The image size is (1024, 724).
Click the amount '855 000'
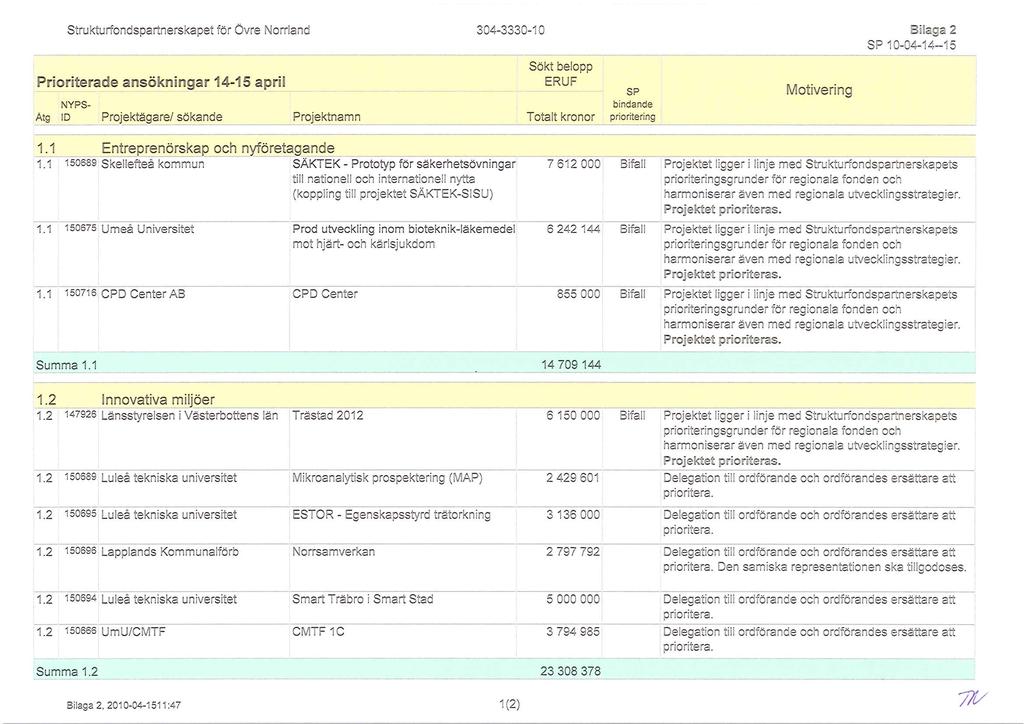(578, 294)
